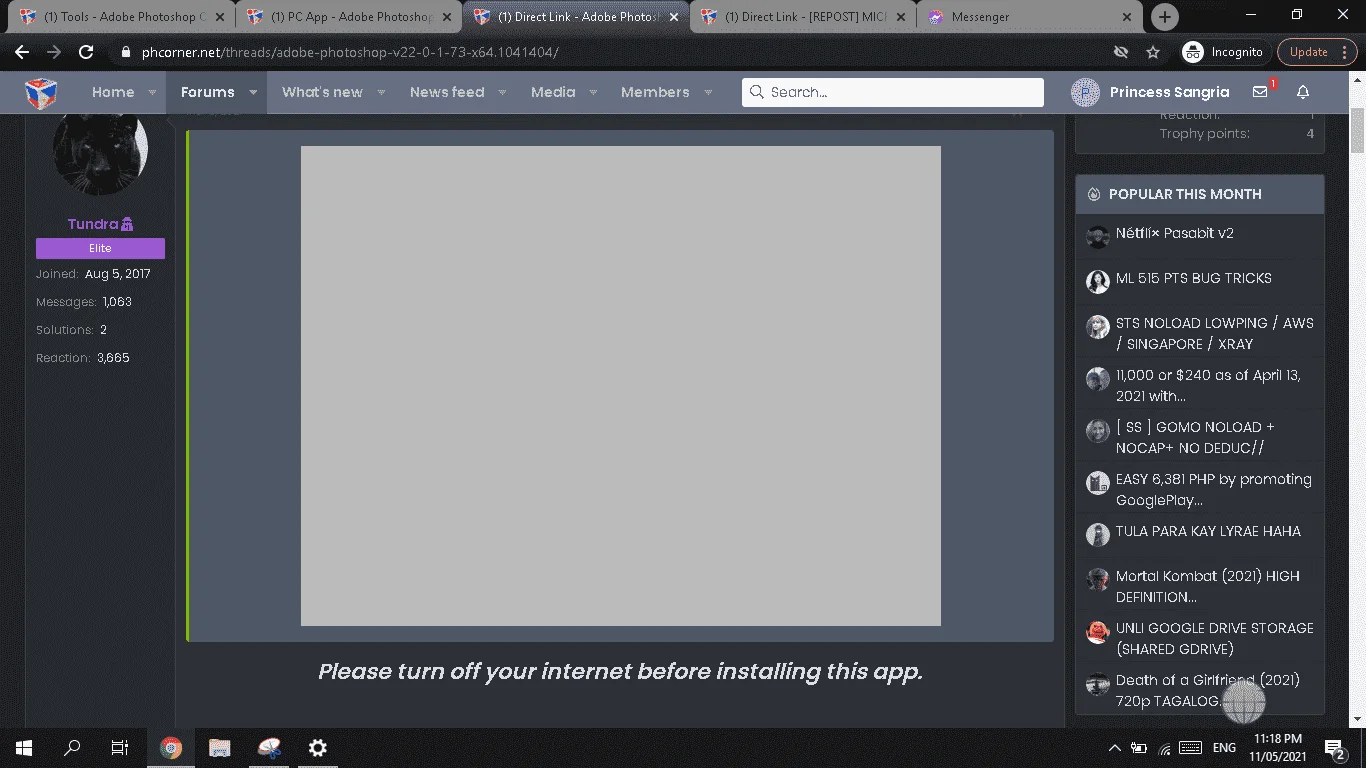Expand the Media dropdown arrow
Screen dimensions: 1366x768
(593, 92)
